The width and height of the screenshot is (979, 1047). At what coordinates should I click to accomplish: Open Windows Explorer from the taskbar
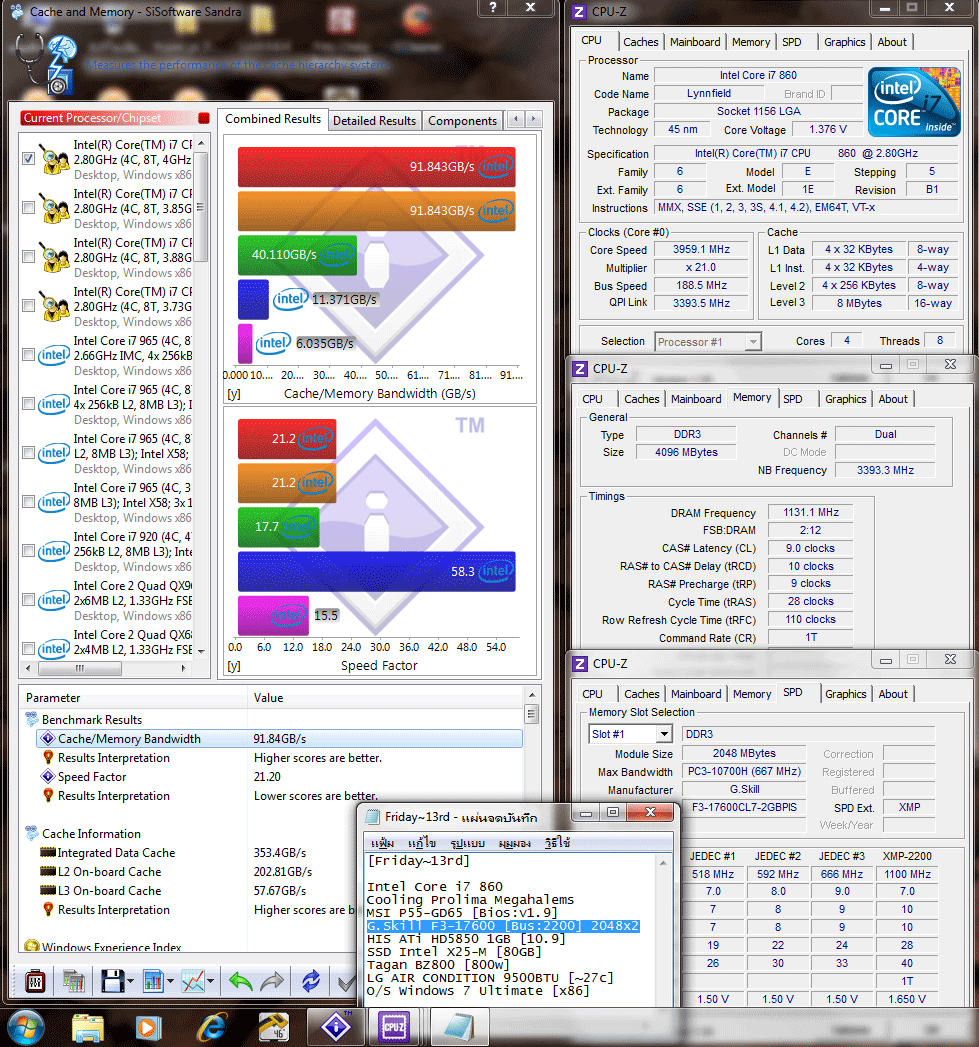pos(87,1028)
